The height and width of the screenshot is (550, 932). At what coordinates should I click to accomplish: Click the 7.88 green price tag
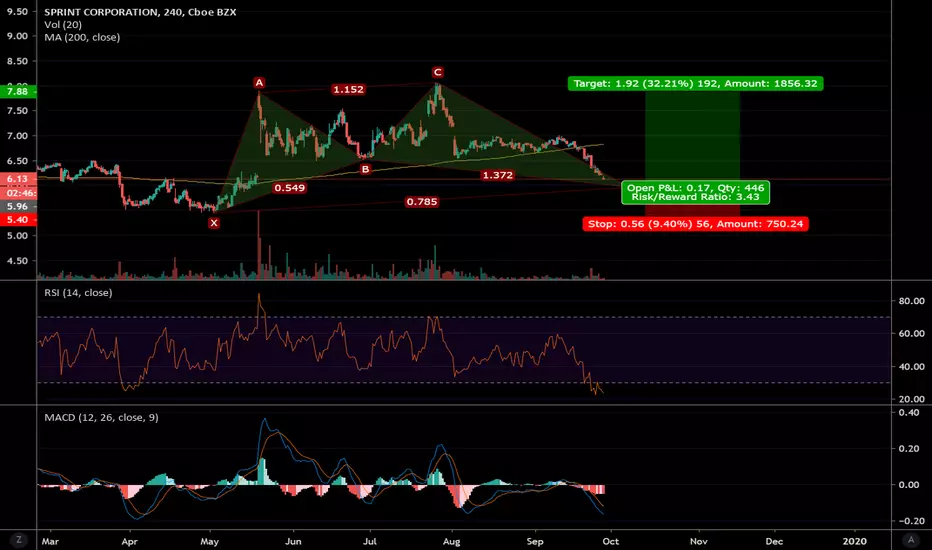(18, 92)
